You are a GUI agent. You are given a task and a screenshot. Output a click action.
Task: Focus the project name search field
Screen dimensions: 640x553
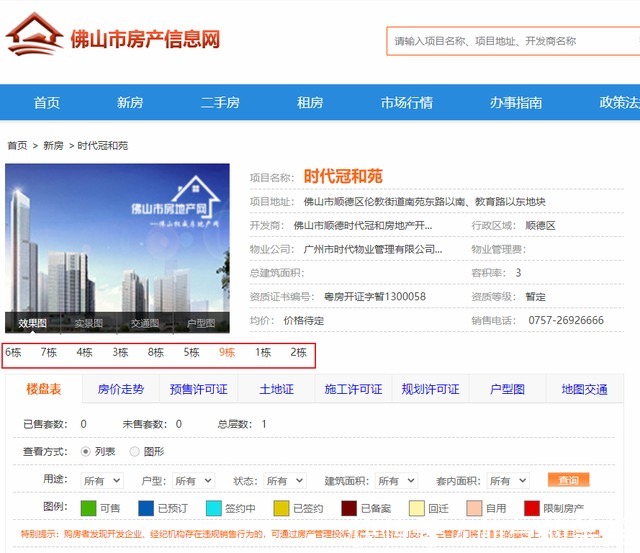pos(513,41)
